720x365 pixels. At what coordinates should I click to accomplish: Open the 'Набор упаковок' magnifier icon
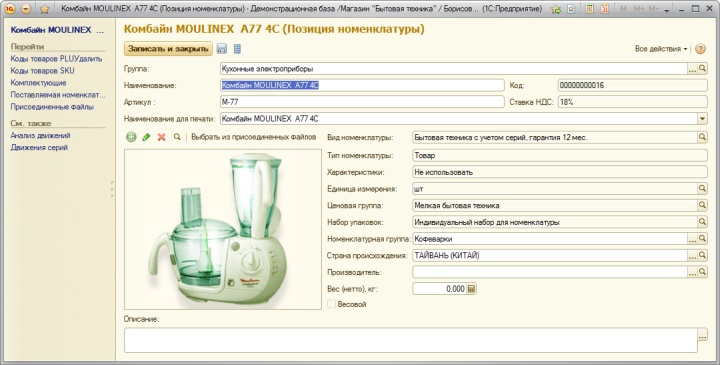pos(702,222)
